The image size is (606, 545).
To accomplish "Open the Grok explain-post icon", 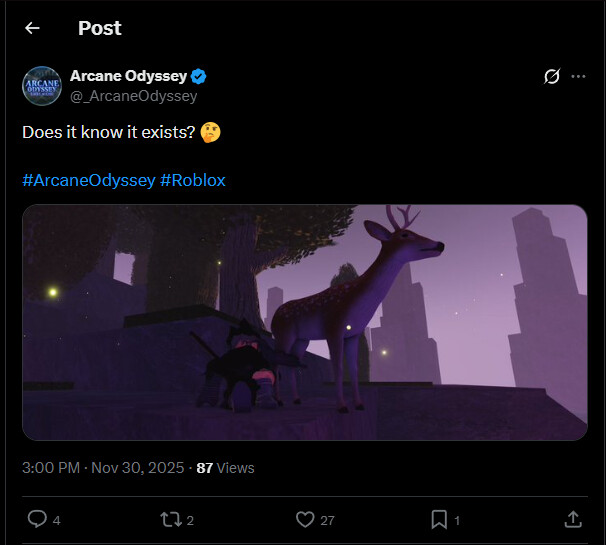I will click(550, 77).
